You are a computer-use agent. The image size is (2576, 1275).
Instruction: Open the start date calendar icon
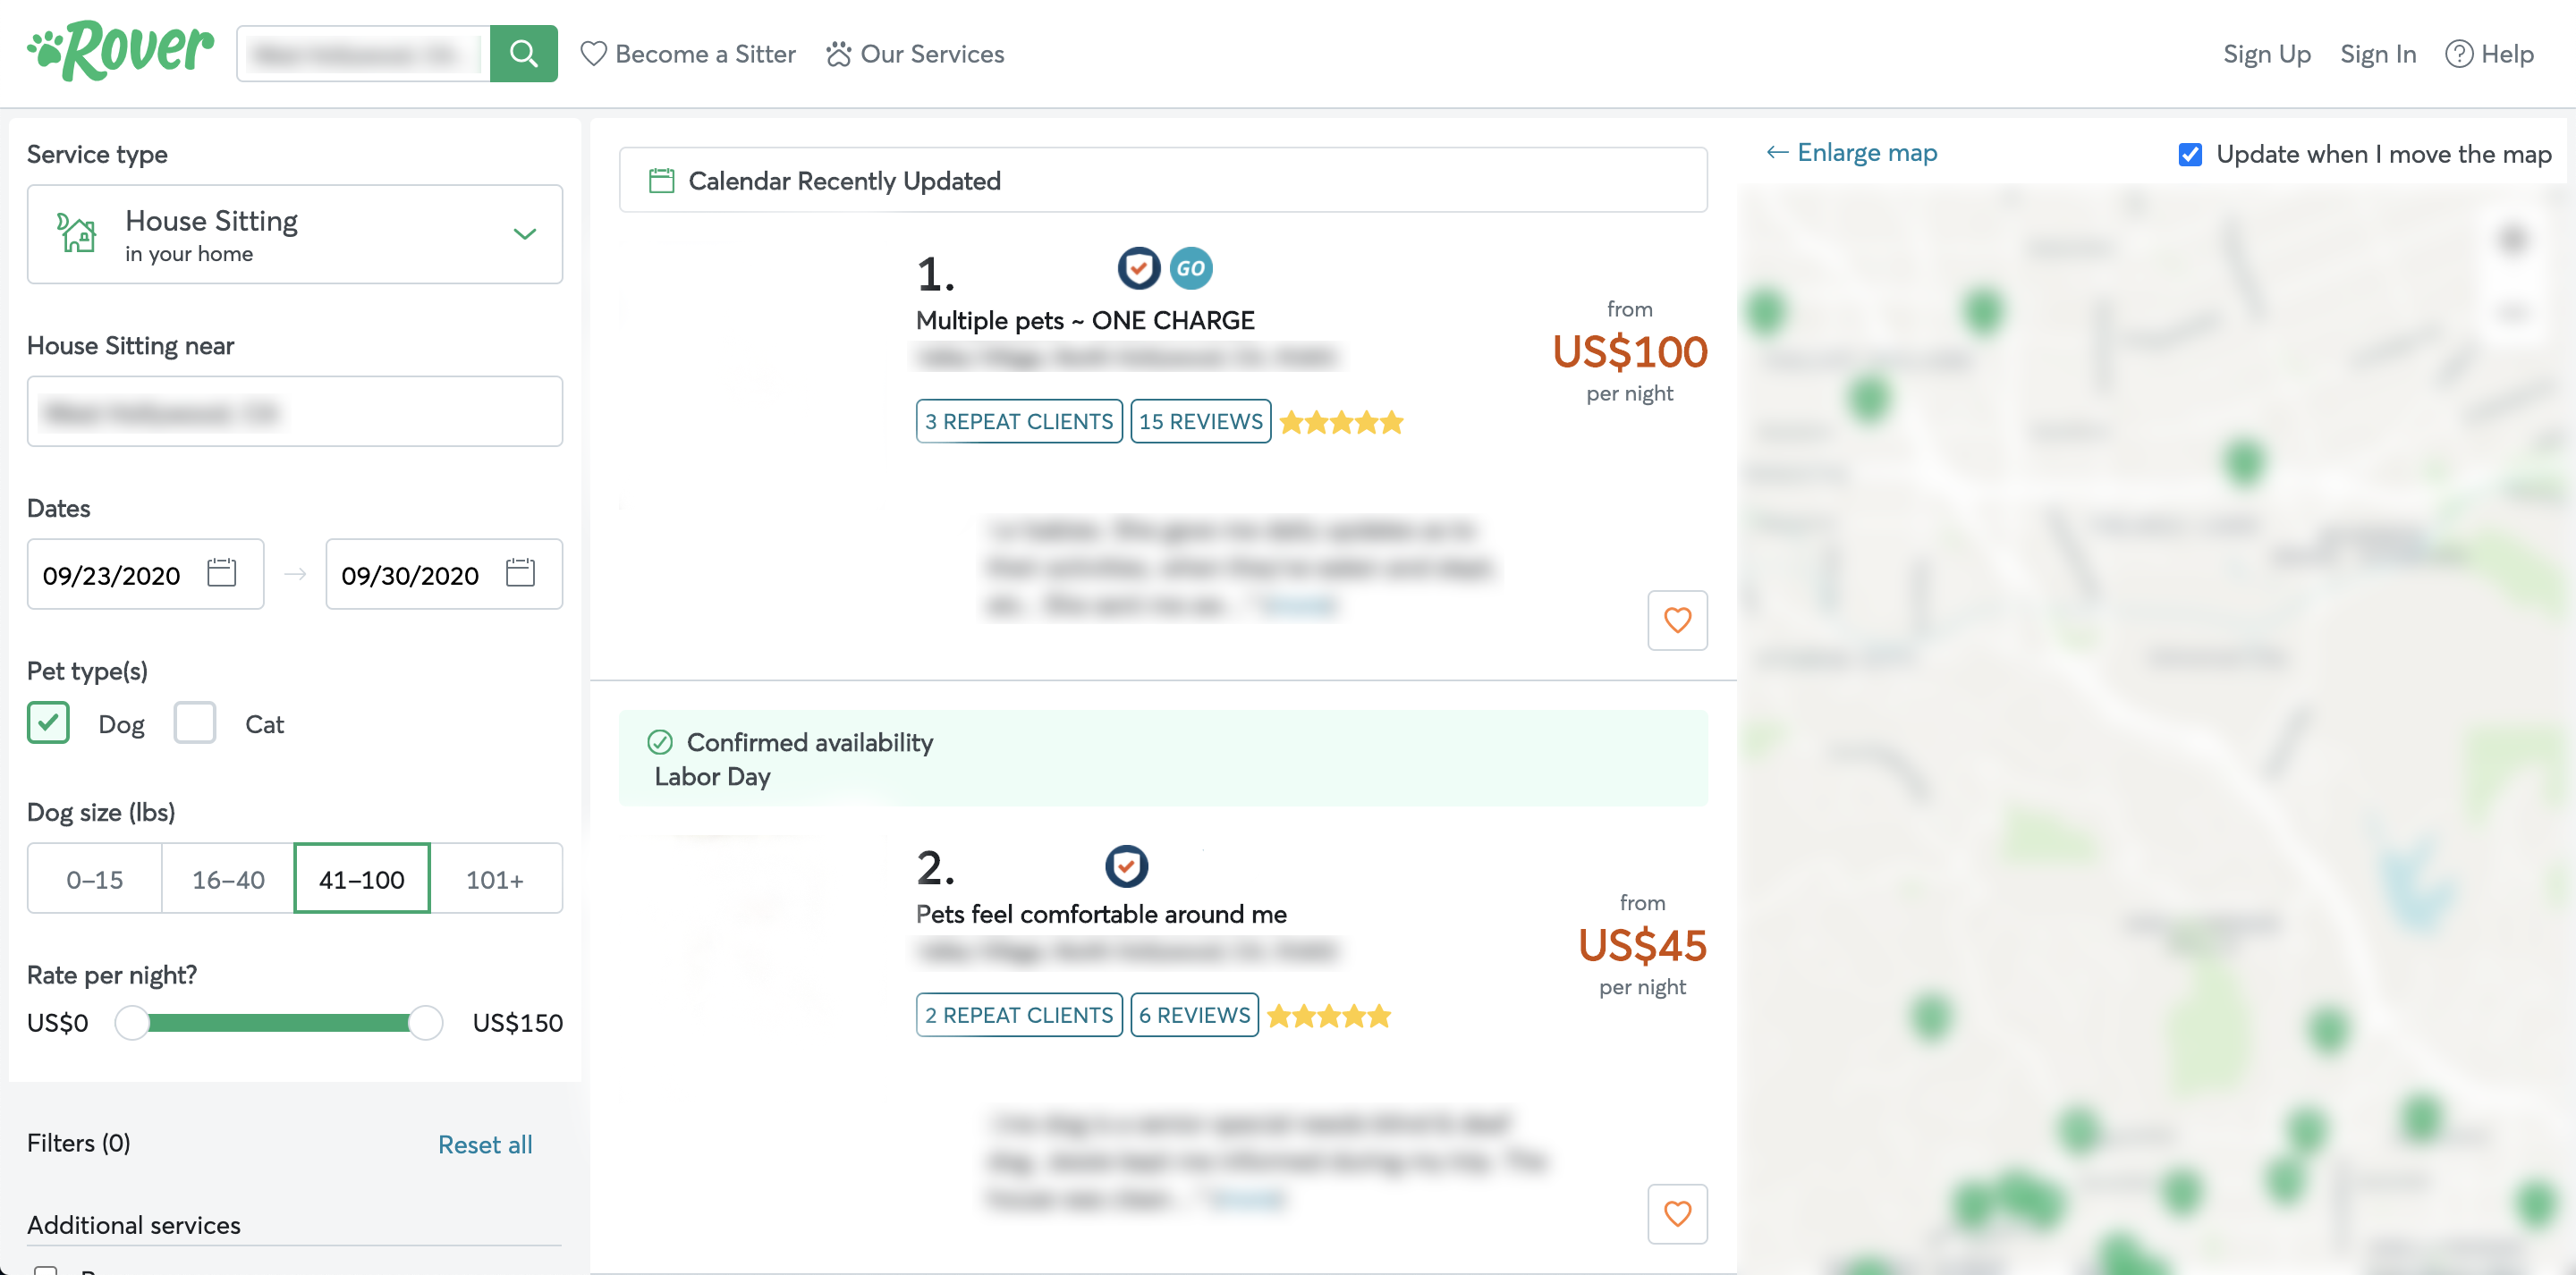tap(221, 573)
